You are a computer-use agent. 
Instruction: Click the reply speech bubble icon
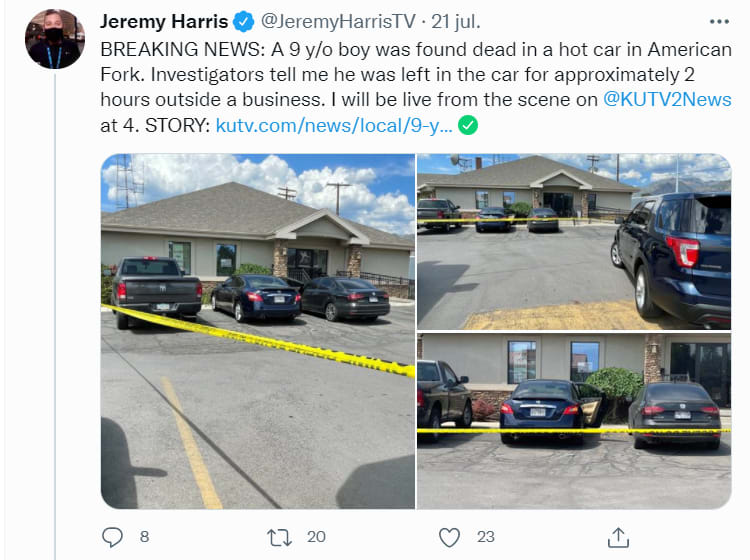[112, 537]
